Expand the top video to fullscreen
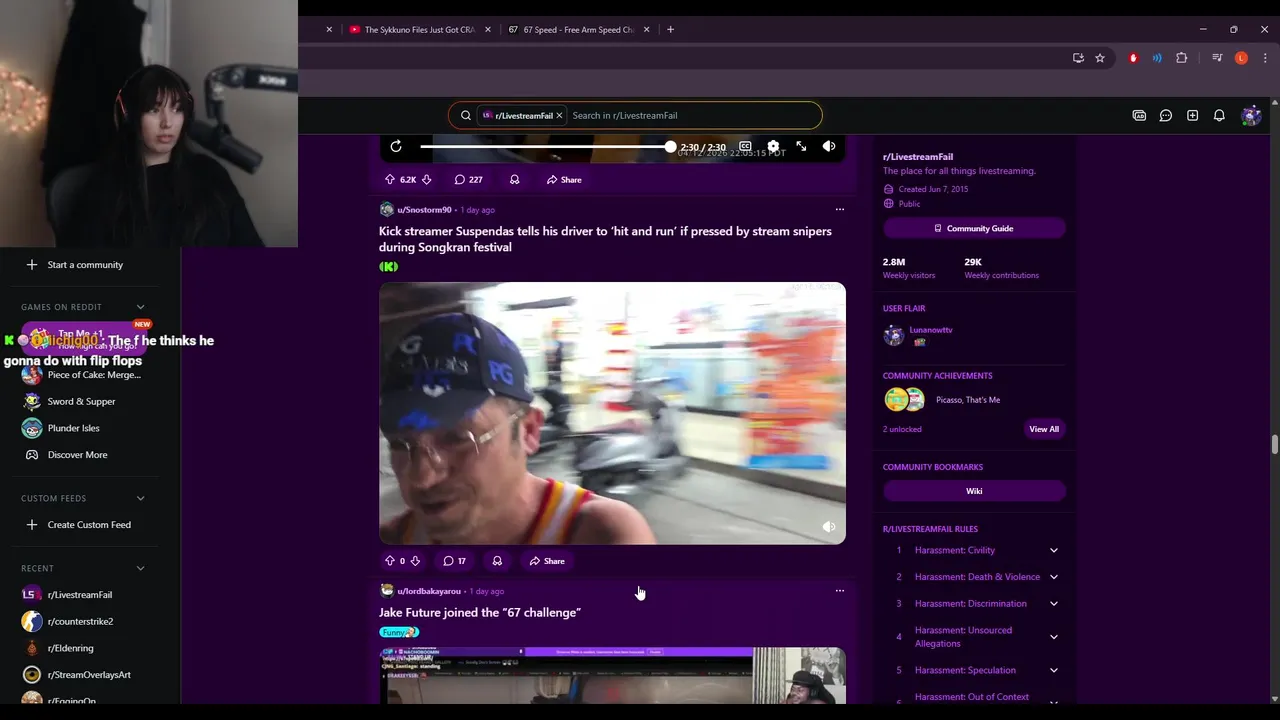This screenshot has width=1280, height=720. (801, 147)
